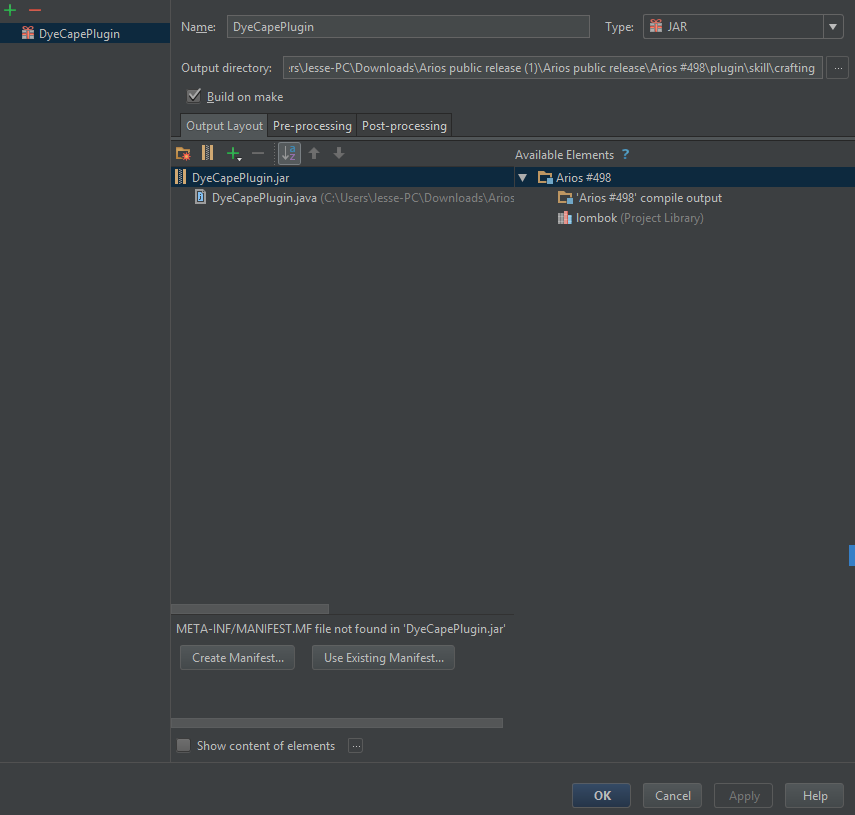The height and width of the screenshot is (815, 855).
Task: Open the Type JAR dropdown
Action: click(833, 27)
